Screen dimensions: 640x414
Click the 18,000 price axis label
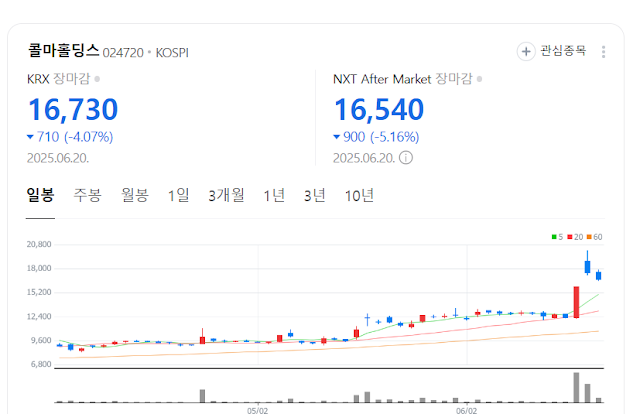(39, 268)
